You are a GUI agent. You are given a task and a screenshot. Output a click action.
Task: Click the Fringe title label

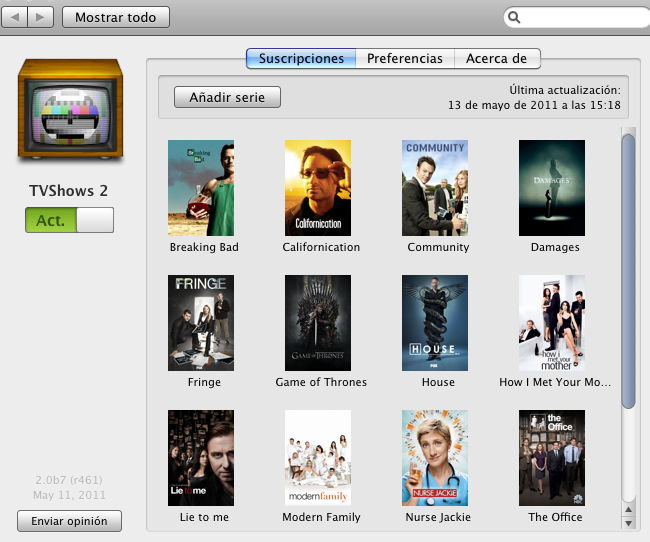pyautogui.click(x=204, y=382)
